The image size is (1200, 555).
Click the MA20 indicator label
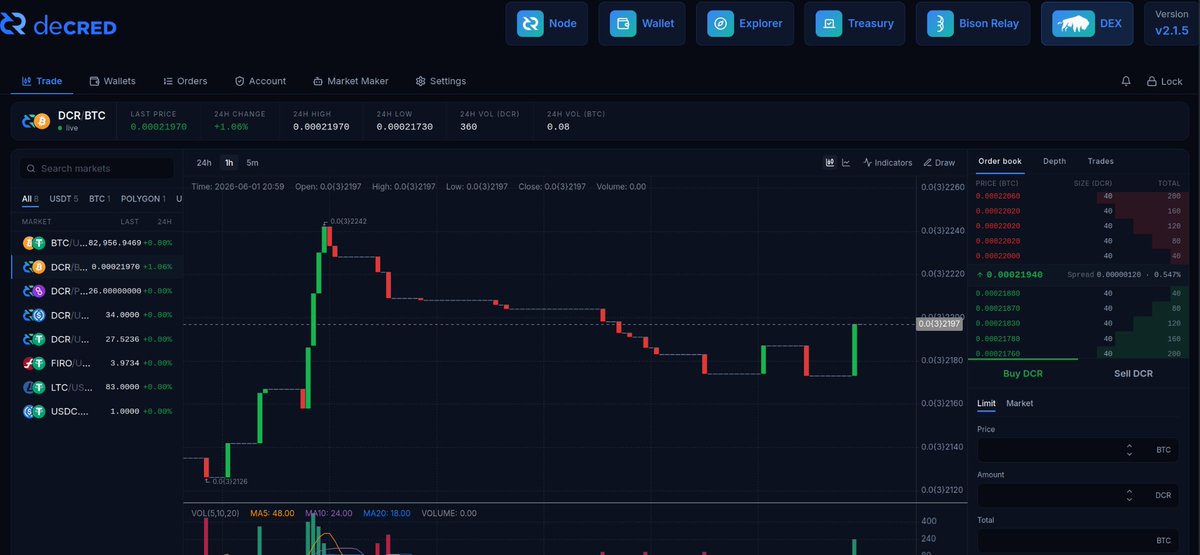[385, 513]
